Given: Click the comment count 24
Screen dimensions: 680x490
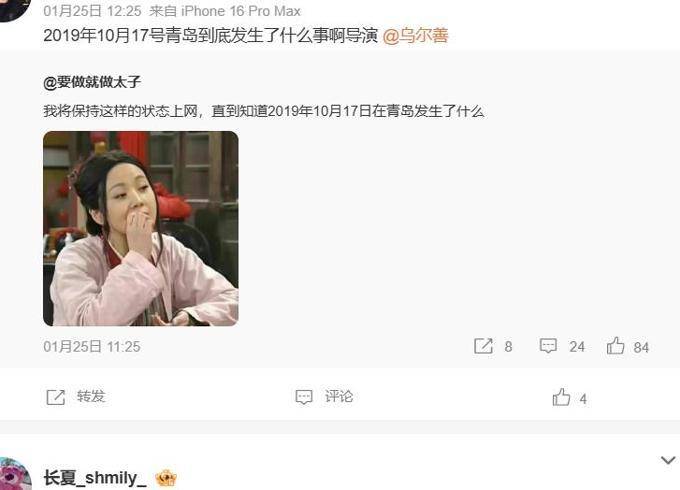Looking at the screenshot, I should point(577,346).
